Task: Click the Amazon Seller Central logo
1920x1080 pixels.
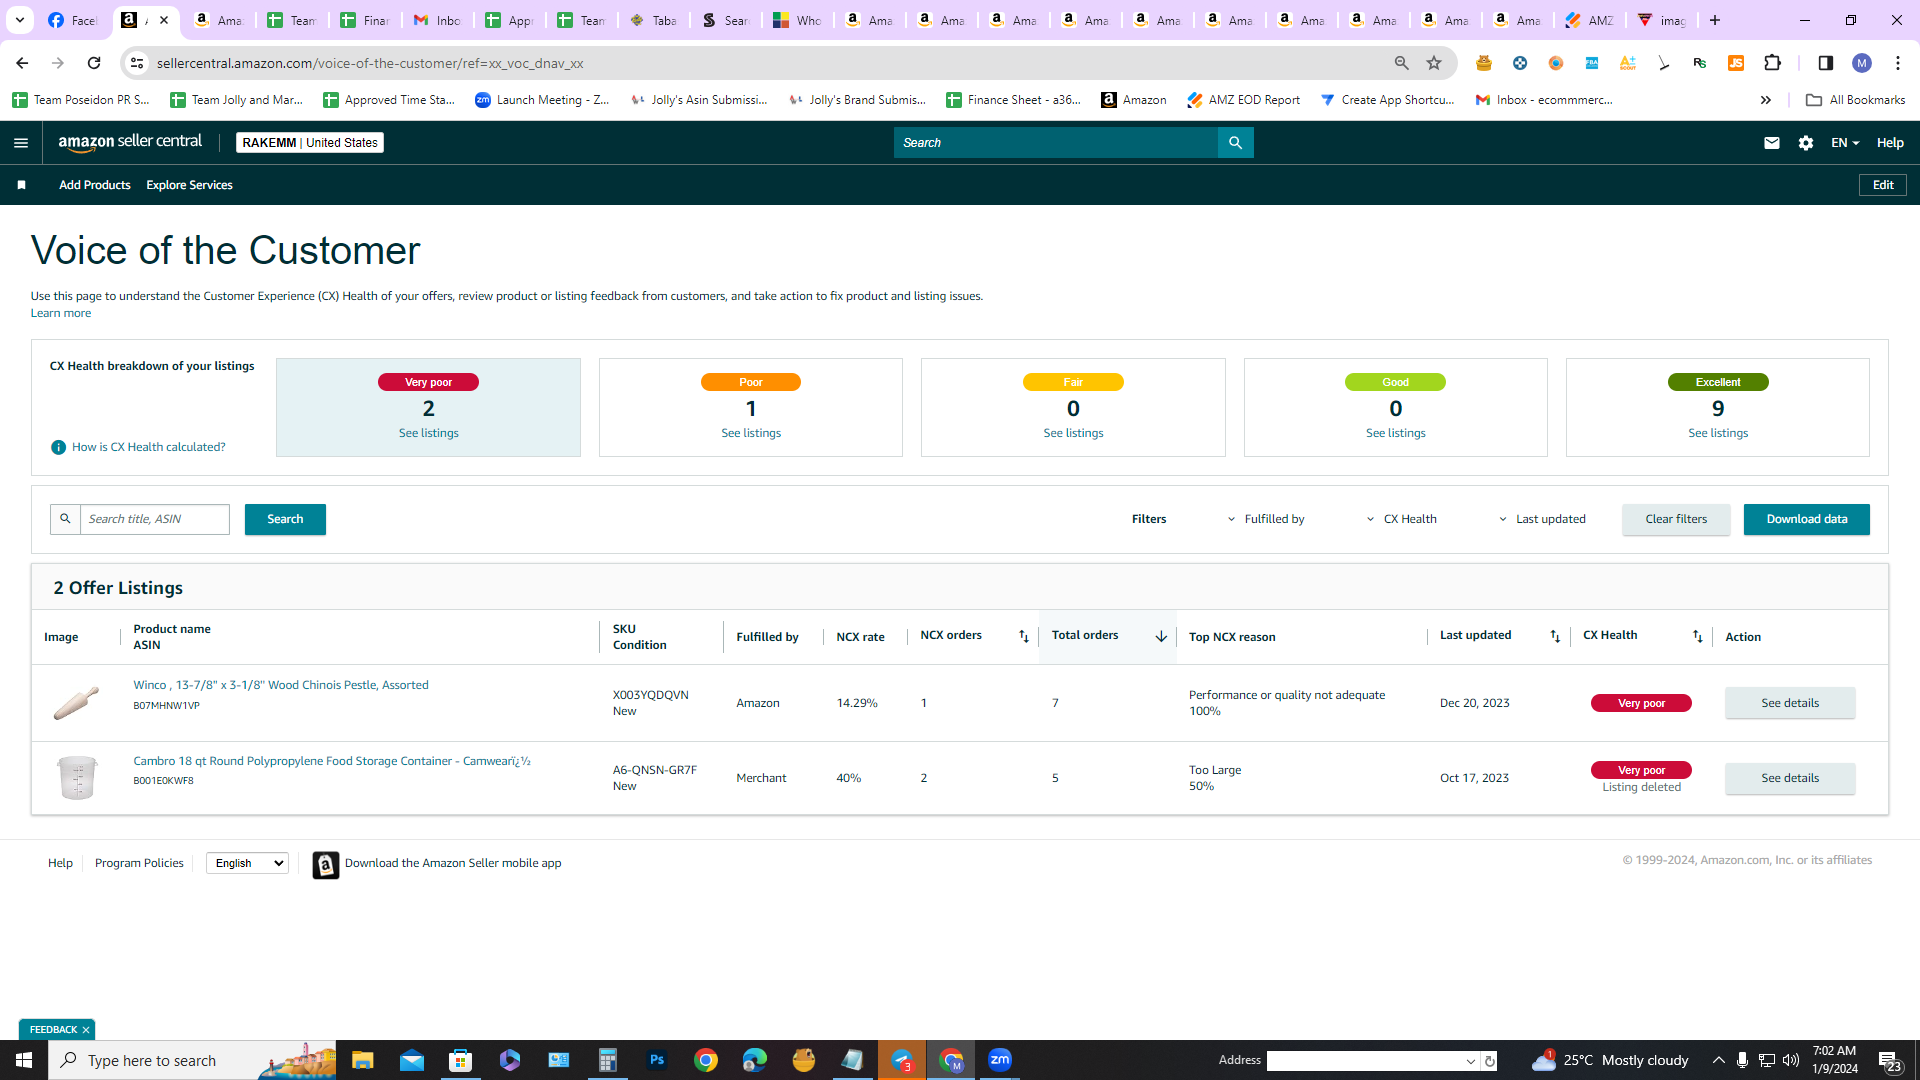Action: [130, 142]
